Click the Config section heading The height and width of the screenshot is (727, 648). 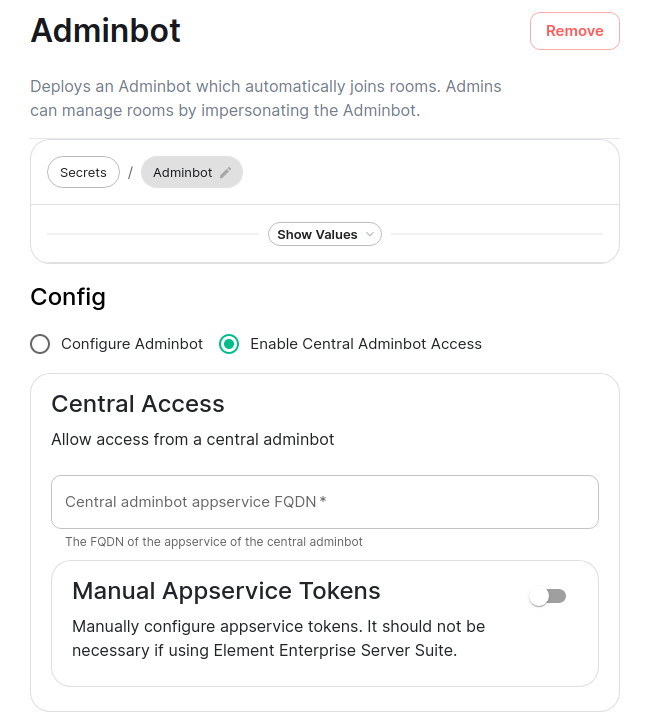68,297
